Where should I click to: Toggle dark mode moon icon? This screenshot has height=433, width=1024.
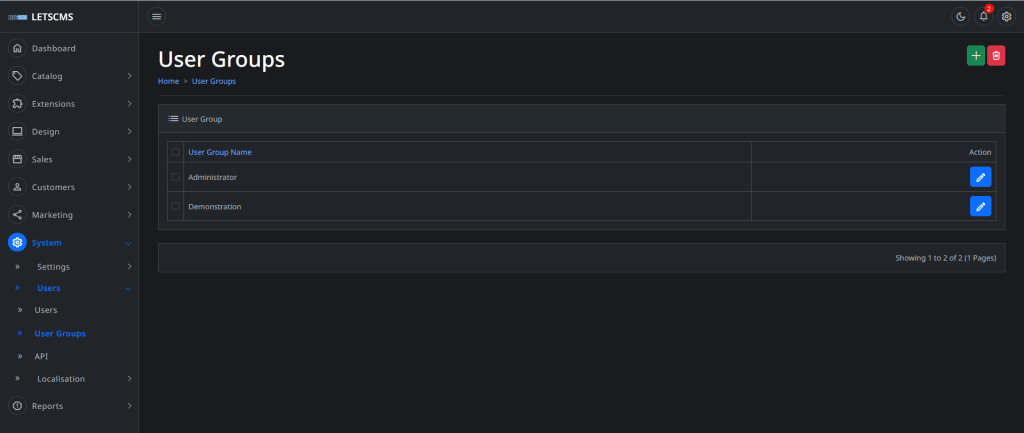[x=960, y=16]
